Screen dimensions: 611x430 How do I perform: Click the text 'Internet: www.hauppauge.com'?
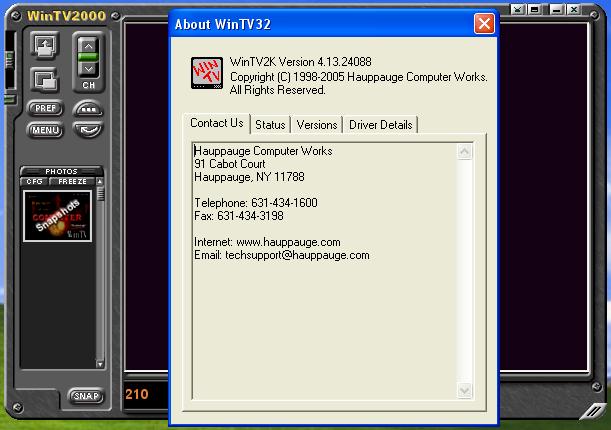pyautogui.click(x=267, y=242)
